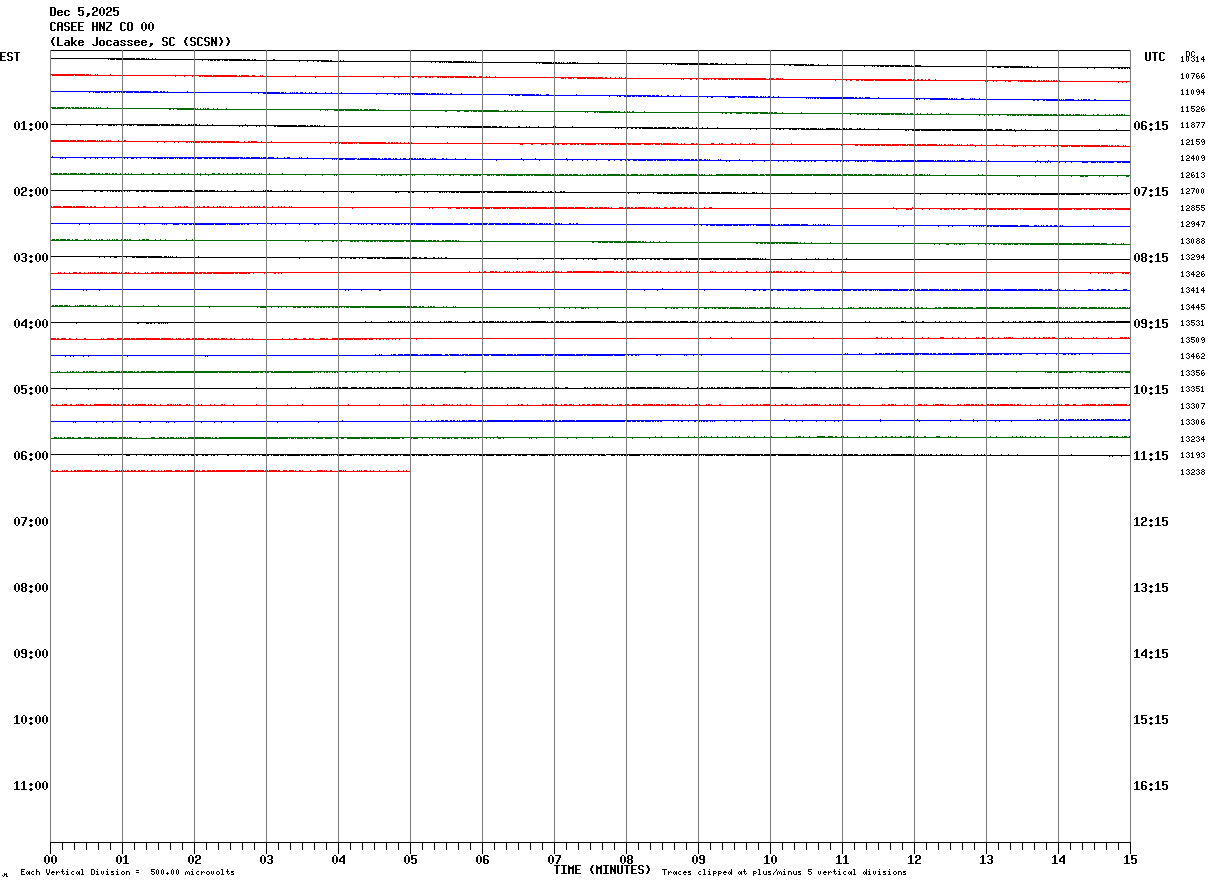Click the TIME (MINUTES) axis title
The width and height of the screenshot is (1210, 886).
click(602, 870)
